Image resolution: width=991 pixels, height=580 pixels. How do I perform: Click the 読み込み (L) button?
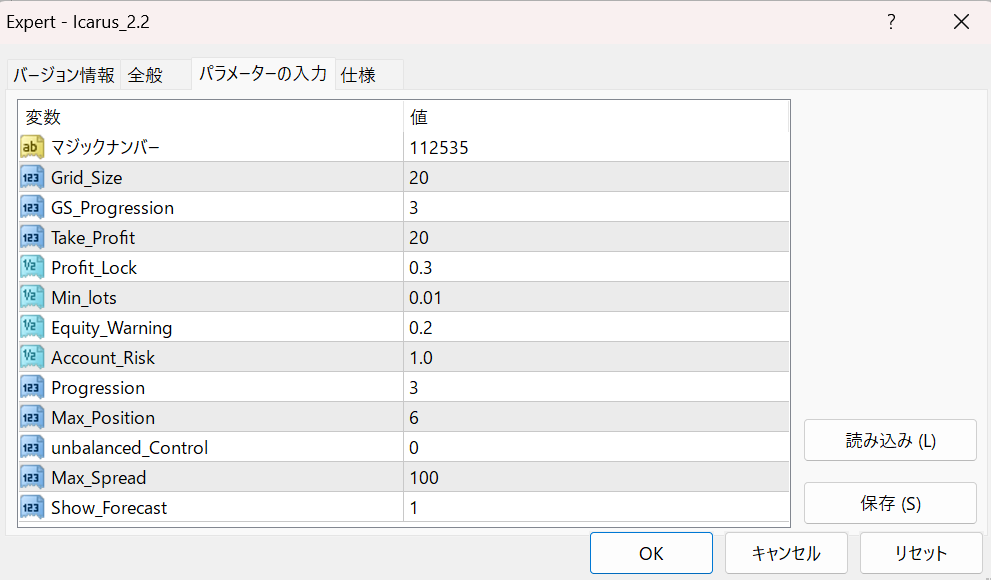pos(890,440)
